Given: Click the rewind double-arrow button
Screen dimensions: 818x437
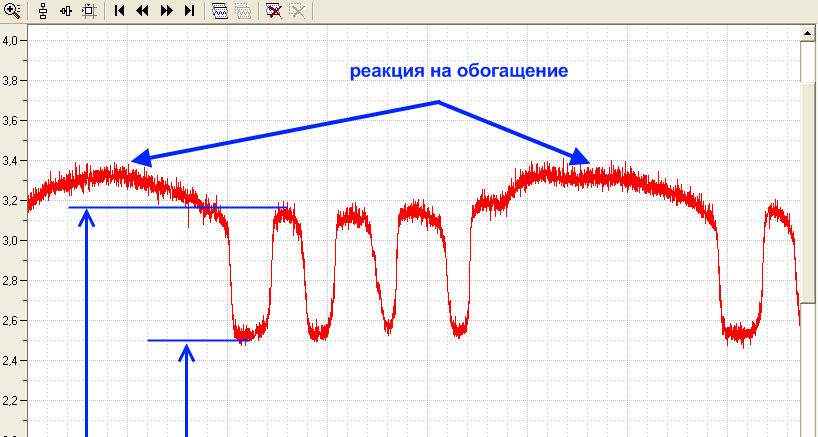Looking at the screenshot, I should coord(142,10).
